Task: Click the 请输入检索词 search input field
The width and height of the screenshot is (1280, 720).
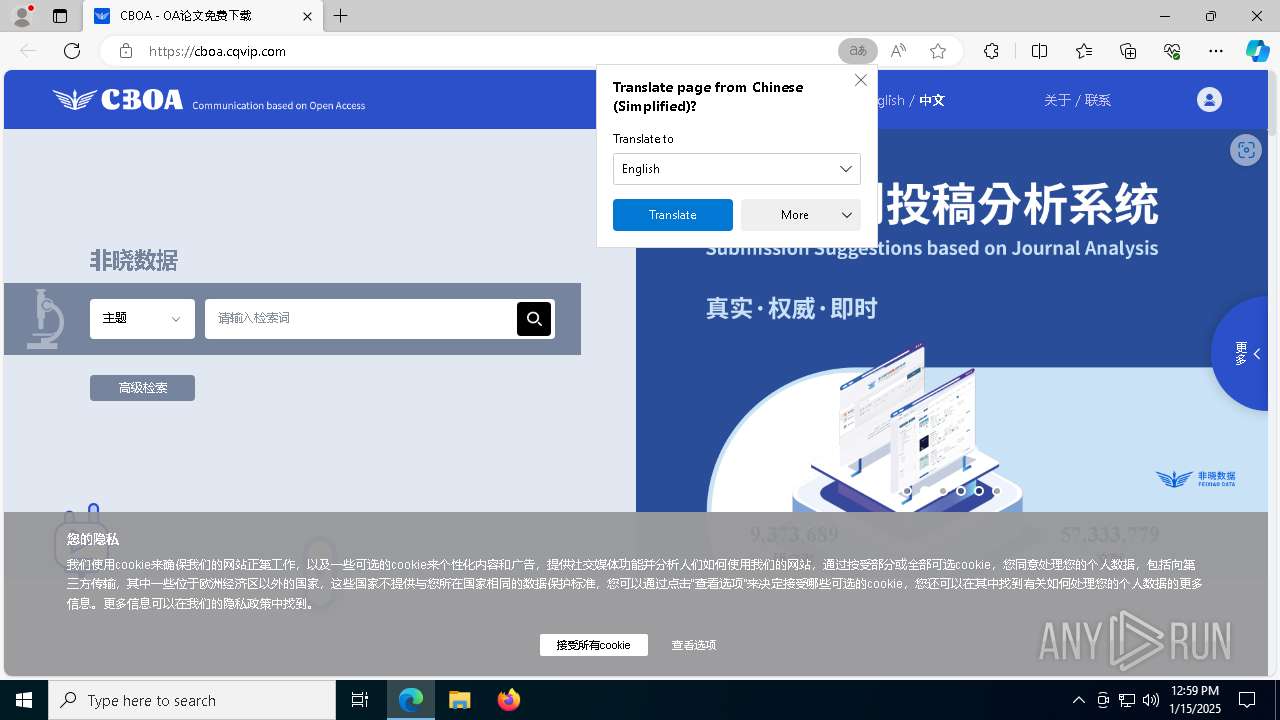Action: 360,318
